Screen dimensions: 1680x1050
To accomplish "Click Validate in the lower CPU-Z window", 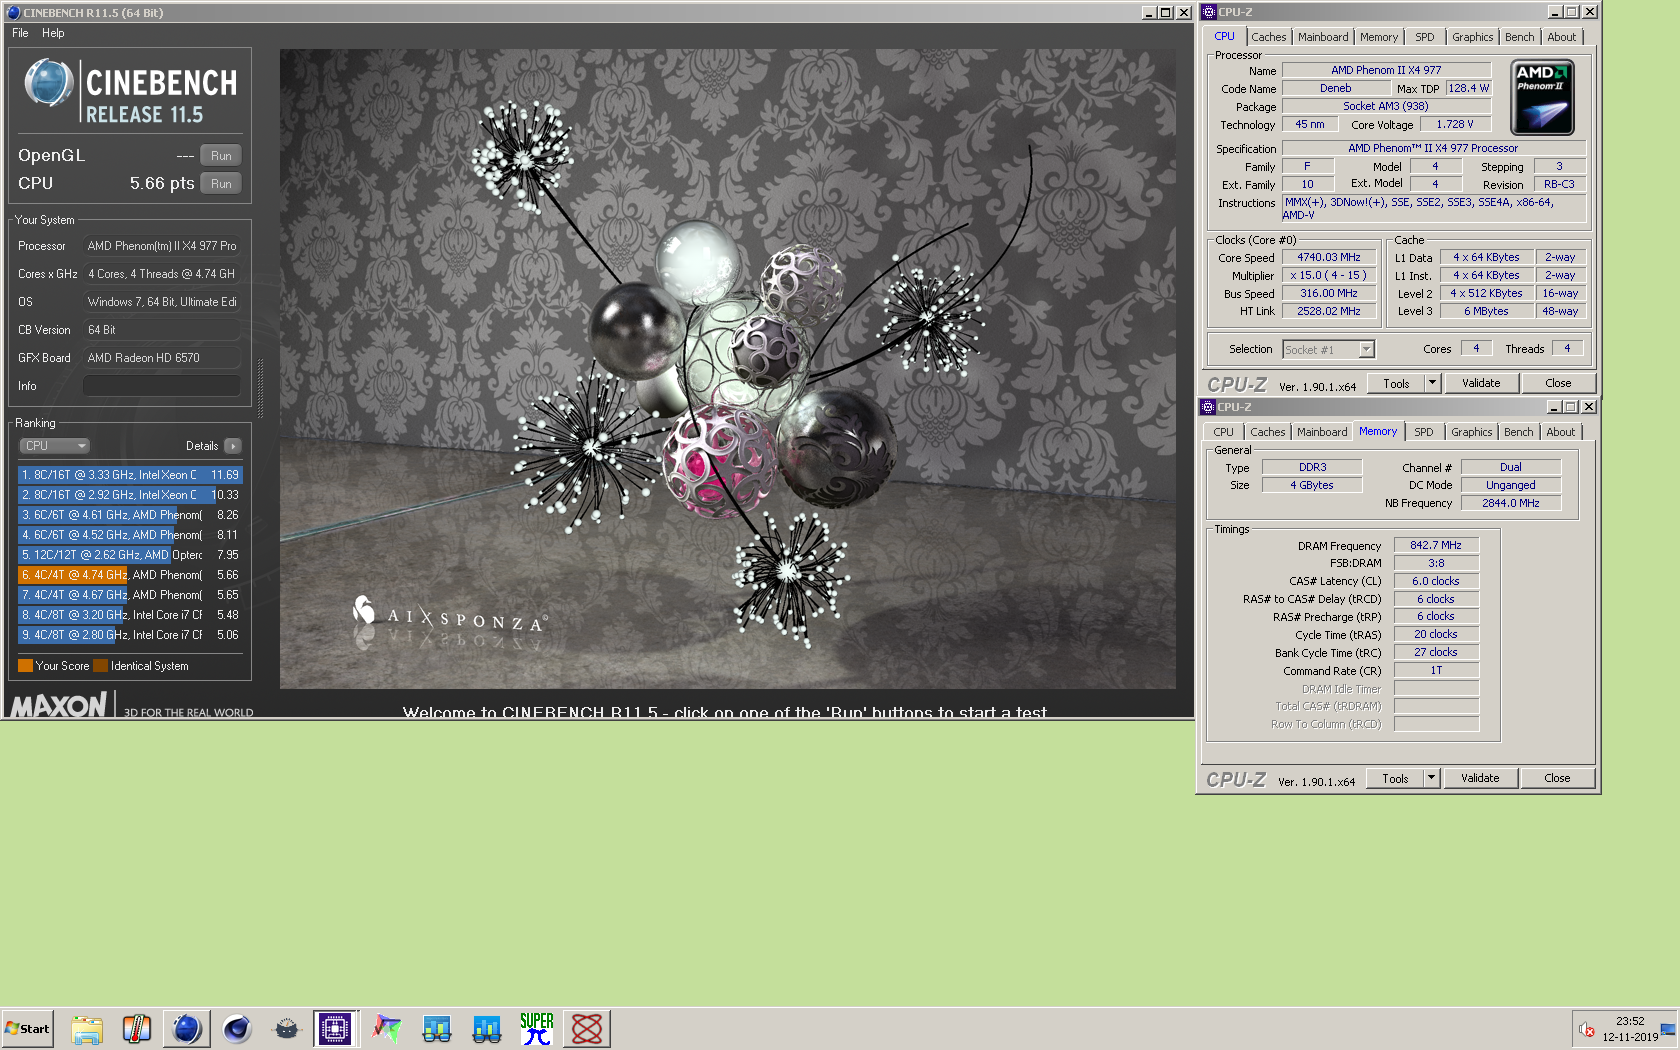I will point(1480,778).
